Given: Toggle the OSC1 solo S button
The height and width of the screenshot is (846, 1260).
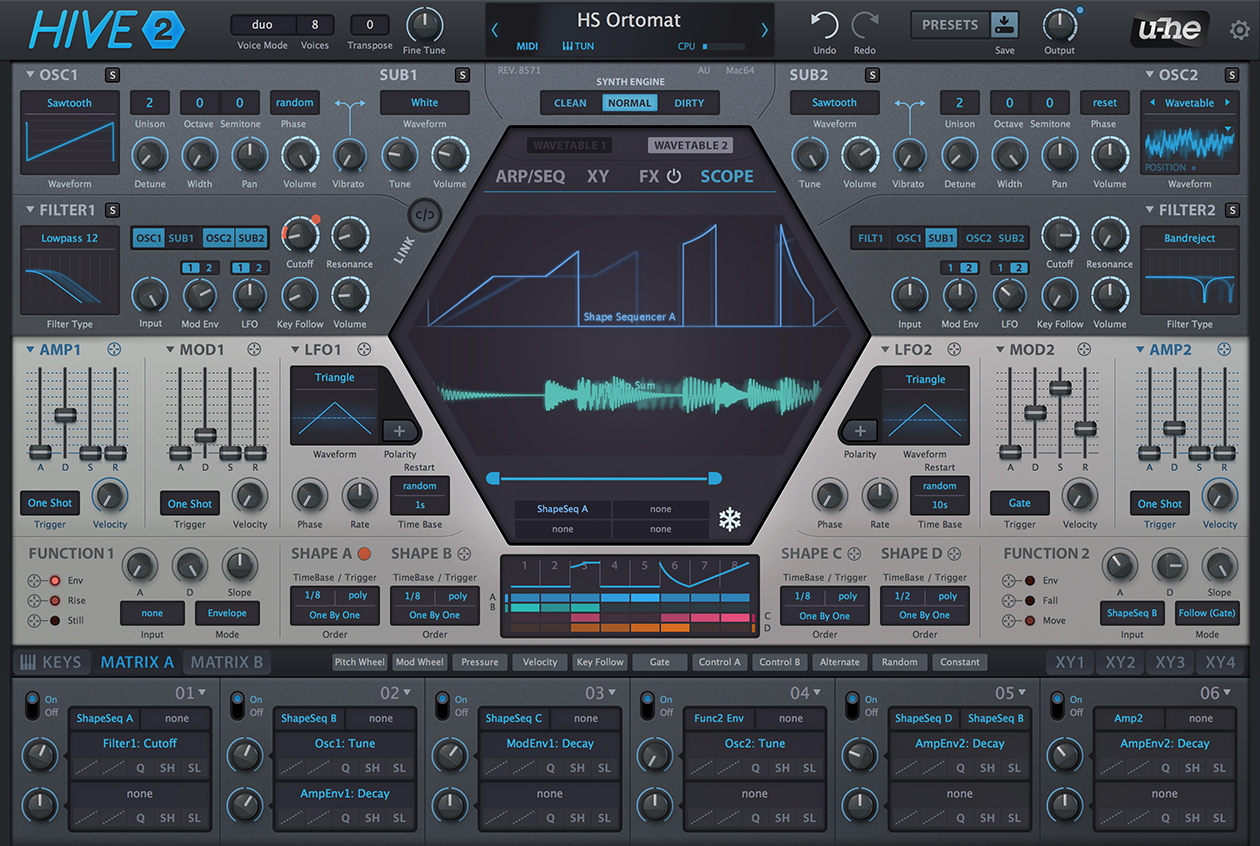Looking at the screenshot, I should (112, 75).
